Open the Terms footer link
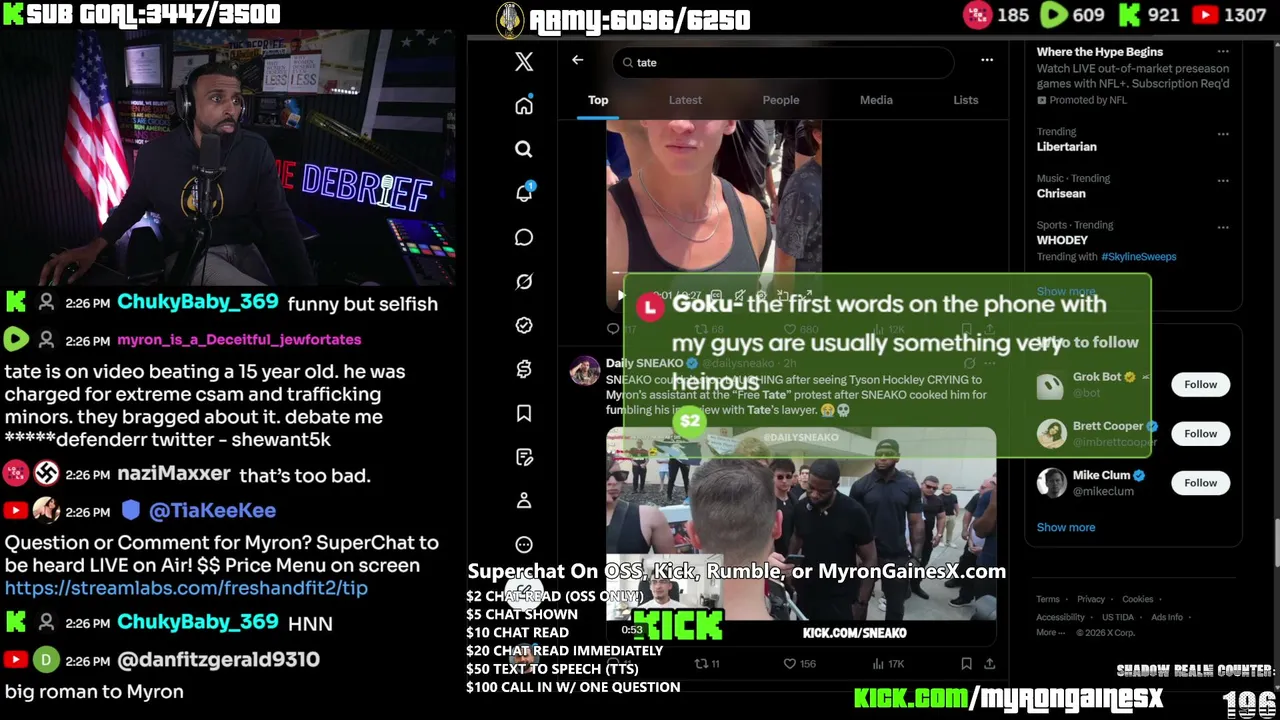Image resolution: width=1280 pixels, height=720 pixels. (1047, 599)
